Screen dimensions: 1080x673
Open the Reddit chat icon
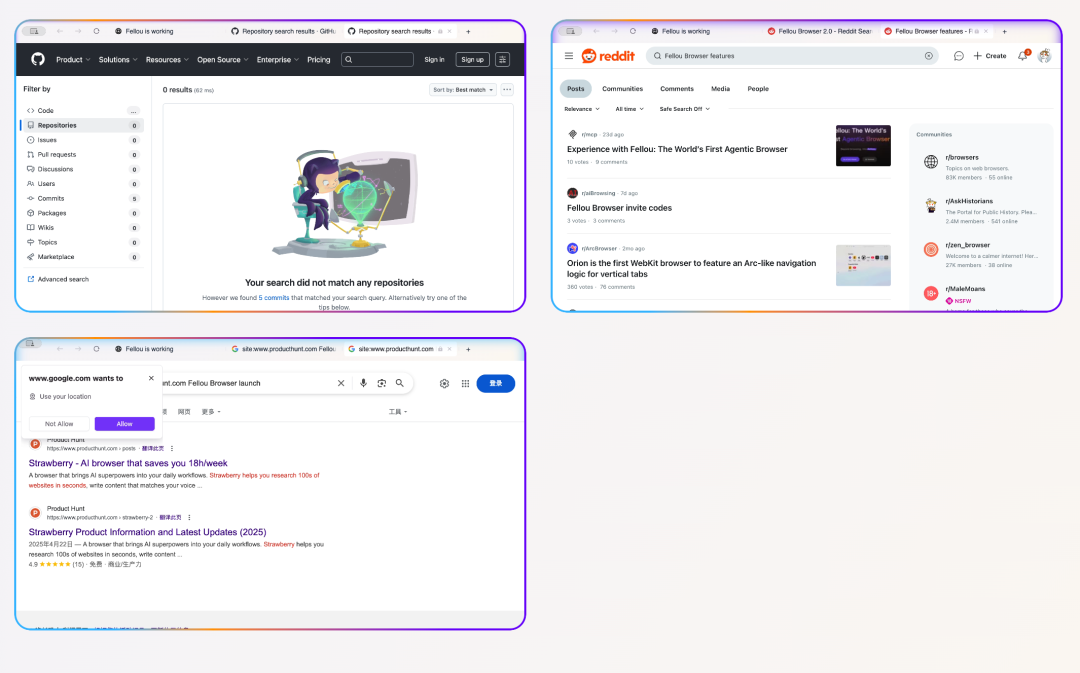click(x=958, y=56)
